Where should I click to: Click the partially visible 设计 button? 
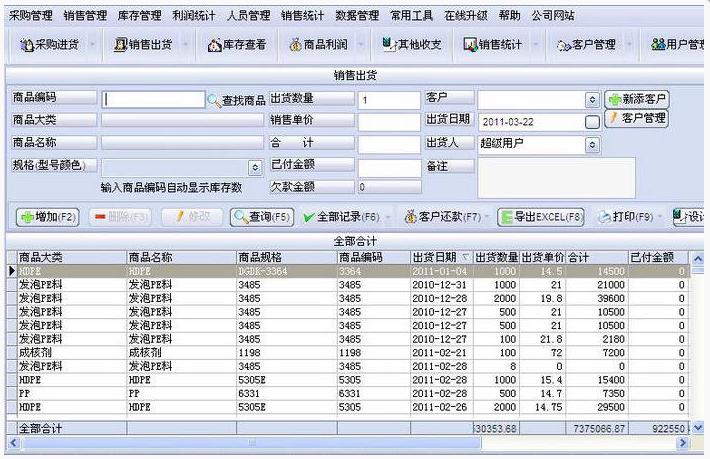[x=688, y=217]
